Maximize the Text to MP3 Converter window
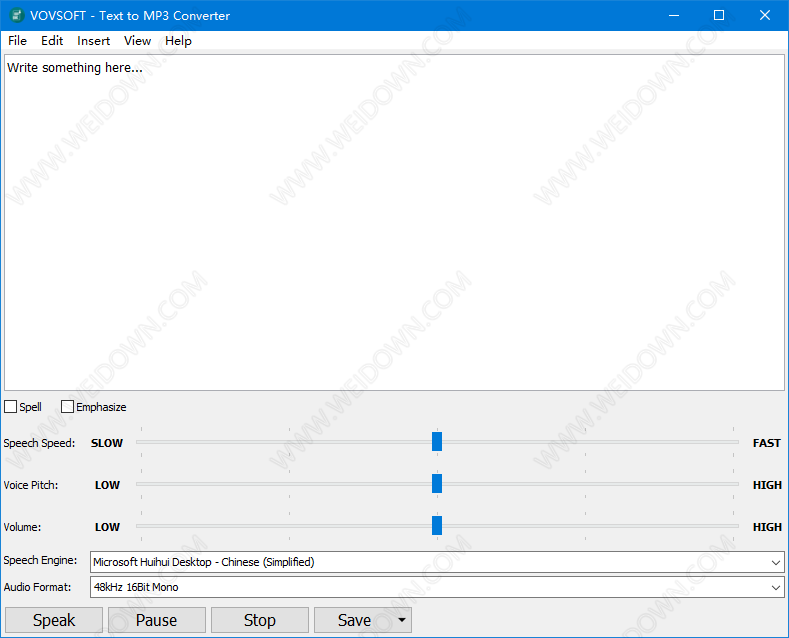 (719, 15)
